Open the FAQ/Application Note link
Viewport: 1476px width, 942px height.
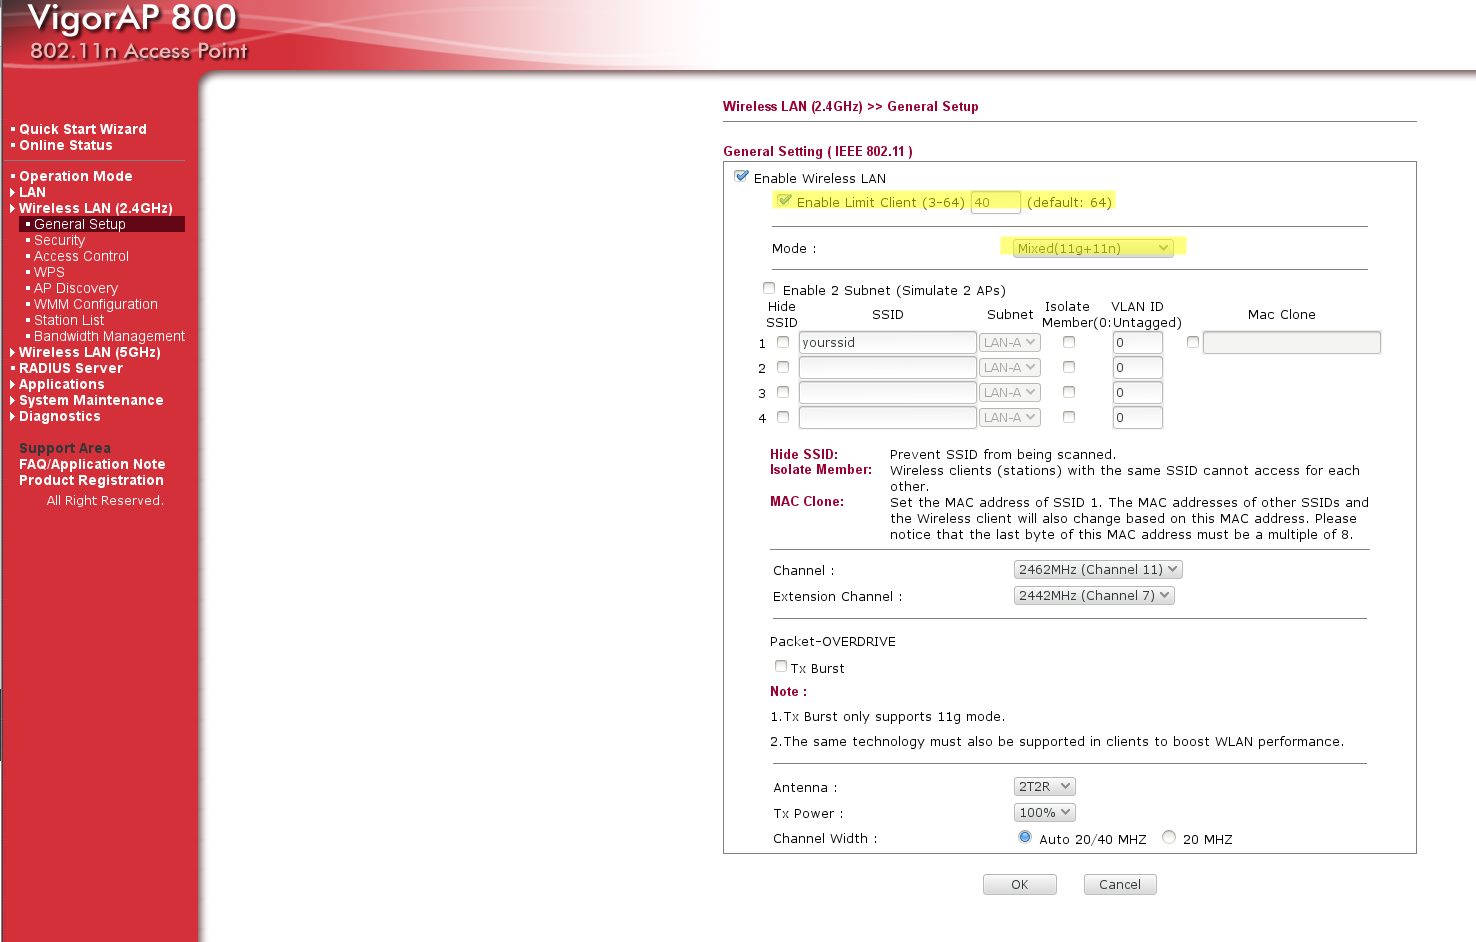92,464
